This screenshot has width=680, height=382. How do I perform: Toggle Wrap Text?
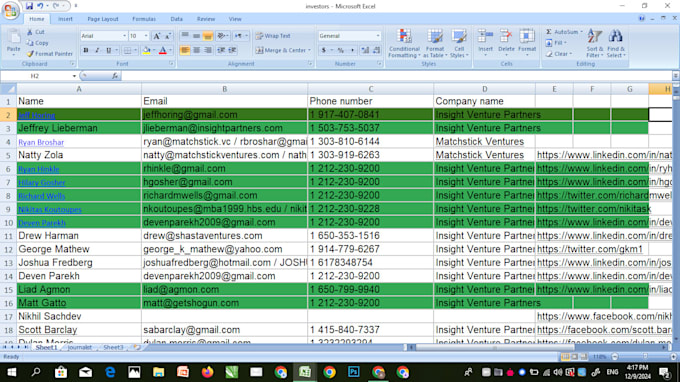pos(273,36)
